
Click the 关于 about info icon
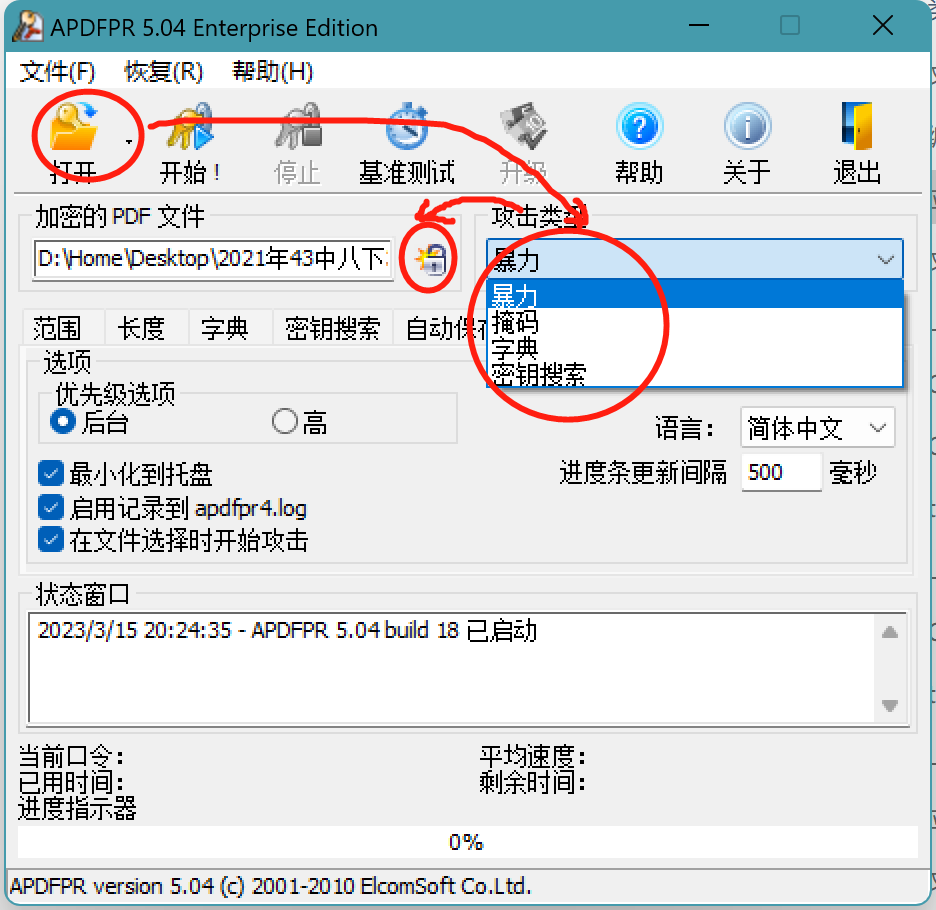(747, 126)
